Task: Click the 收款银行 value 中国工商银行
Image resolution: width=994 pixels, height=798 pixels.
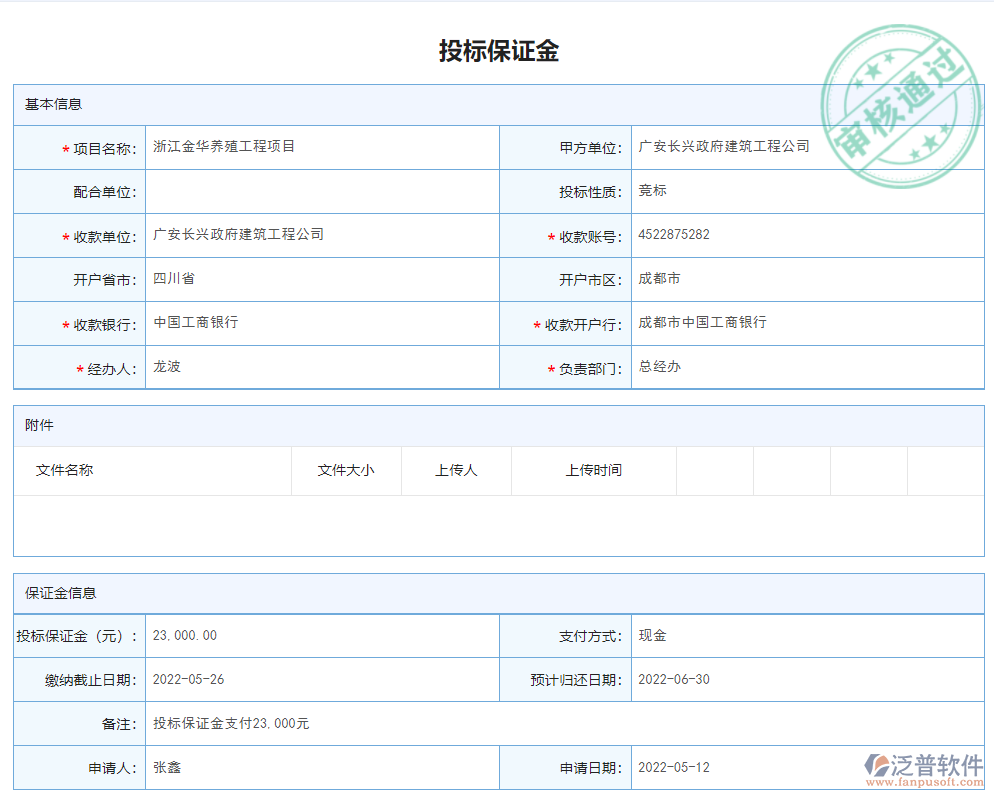Action: pyautogui.click(x=192, y=323)
